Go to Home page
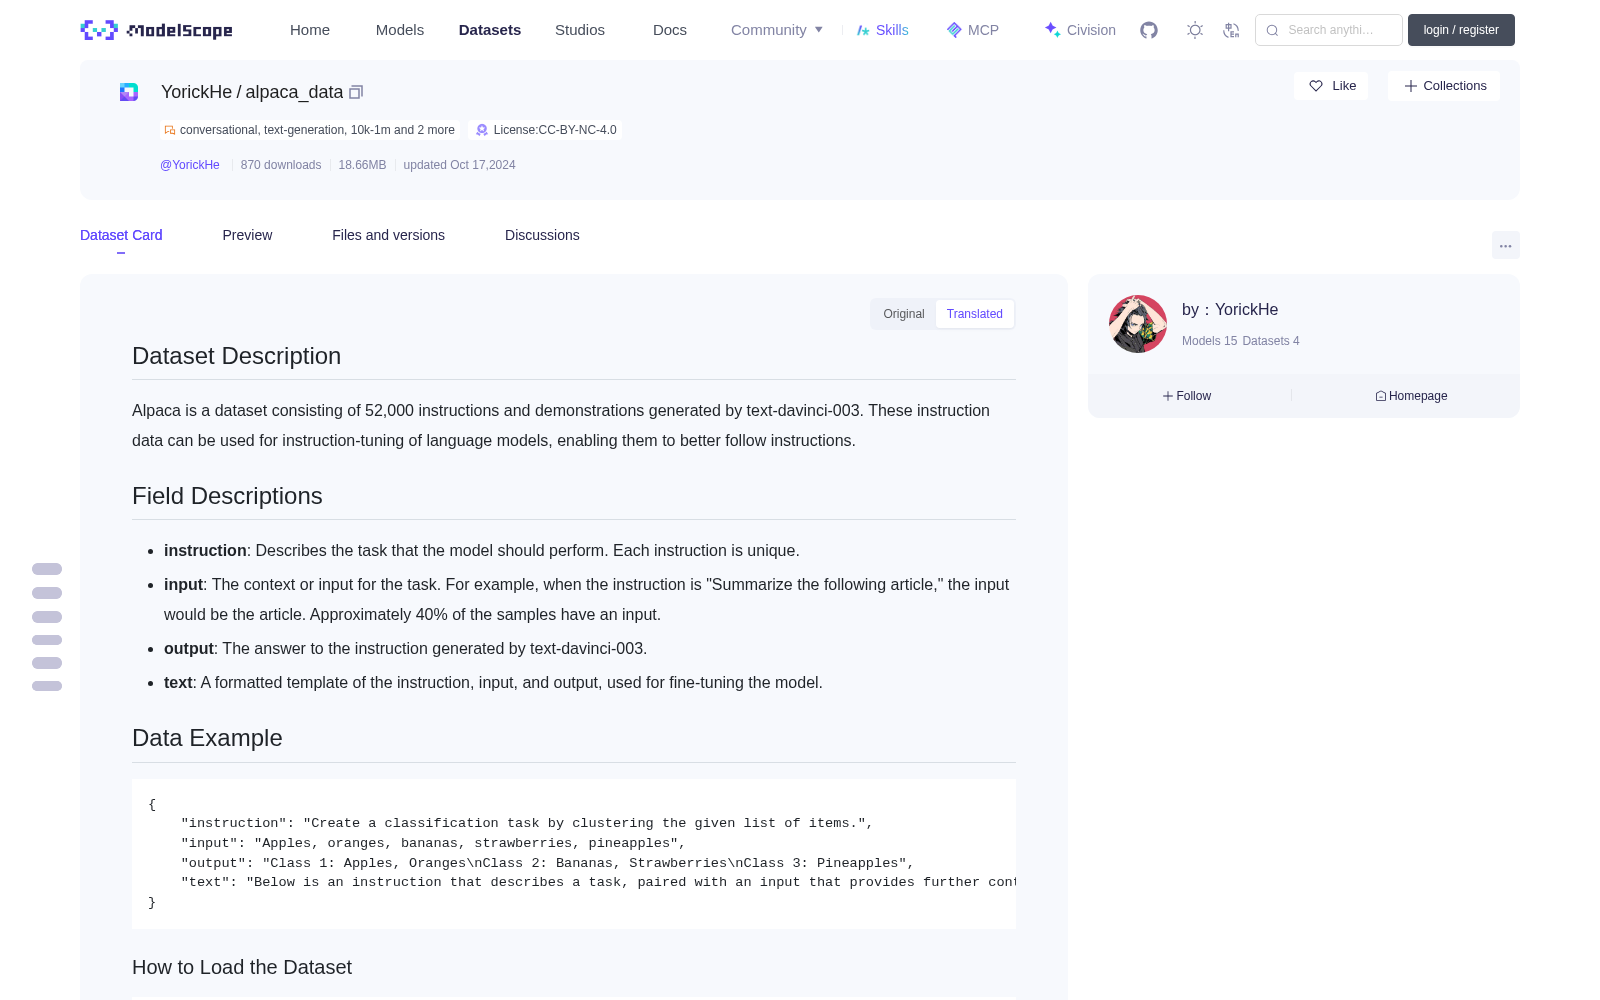This screenshot has width=1600, height=1000. pyautogui.click(x=310, y=30)
